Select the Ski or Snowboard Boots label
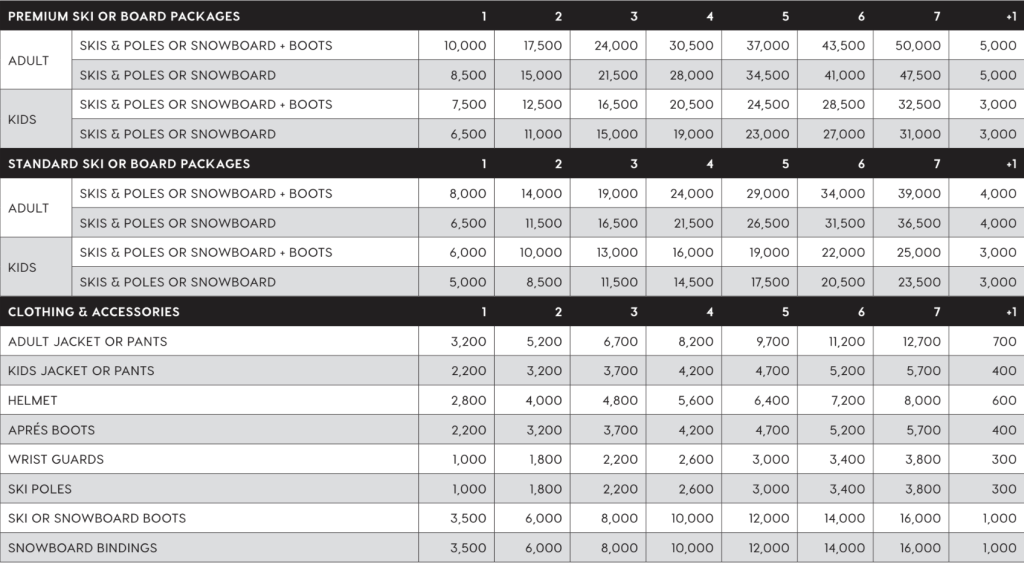Screen dimensions: 1024x563 point(97,519)
